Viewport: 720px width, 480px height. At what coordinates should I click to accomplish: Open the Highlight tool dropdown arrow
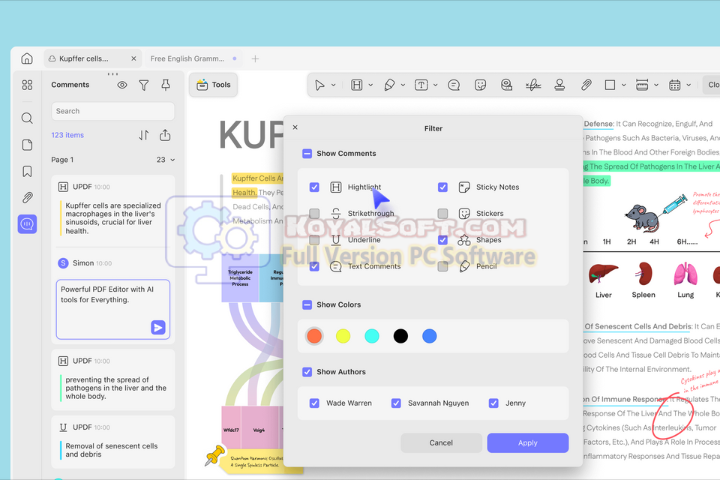[371, 85]
